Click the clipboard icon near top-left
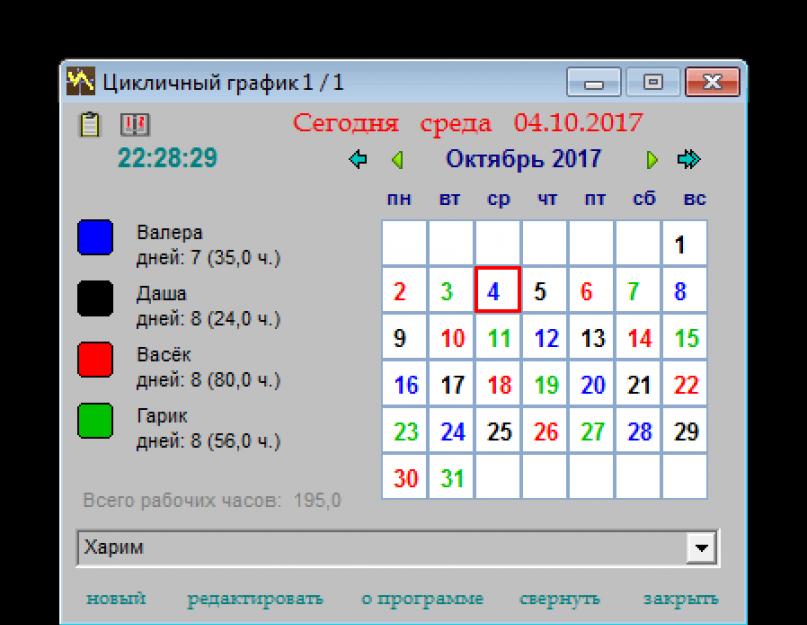Viewport: 807px width, 625px height. tap(90, 125)
